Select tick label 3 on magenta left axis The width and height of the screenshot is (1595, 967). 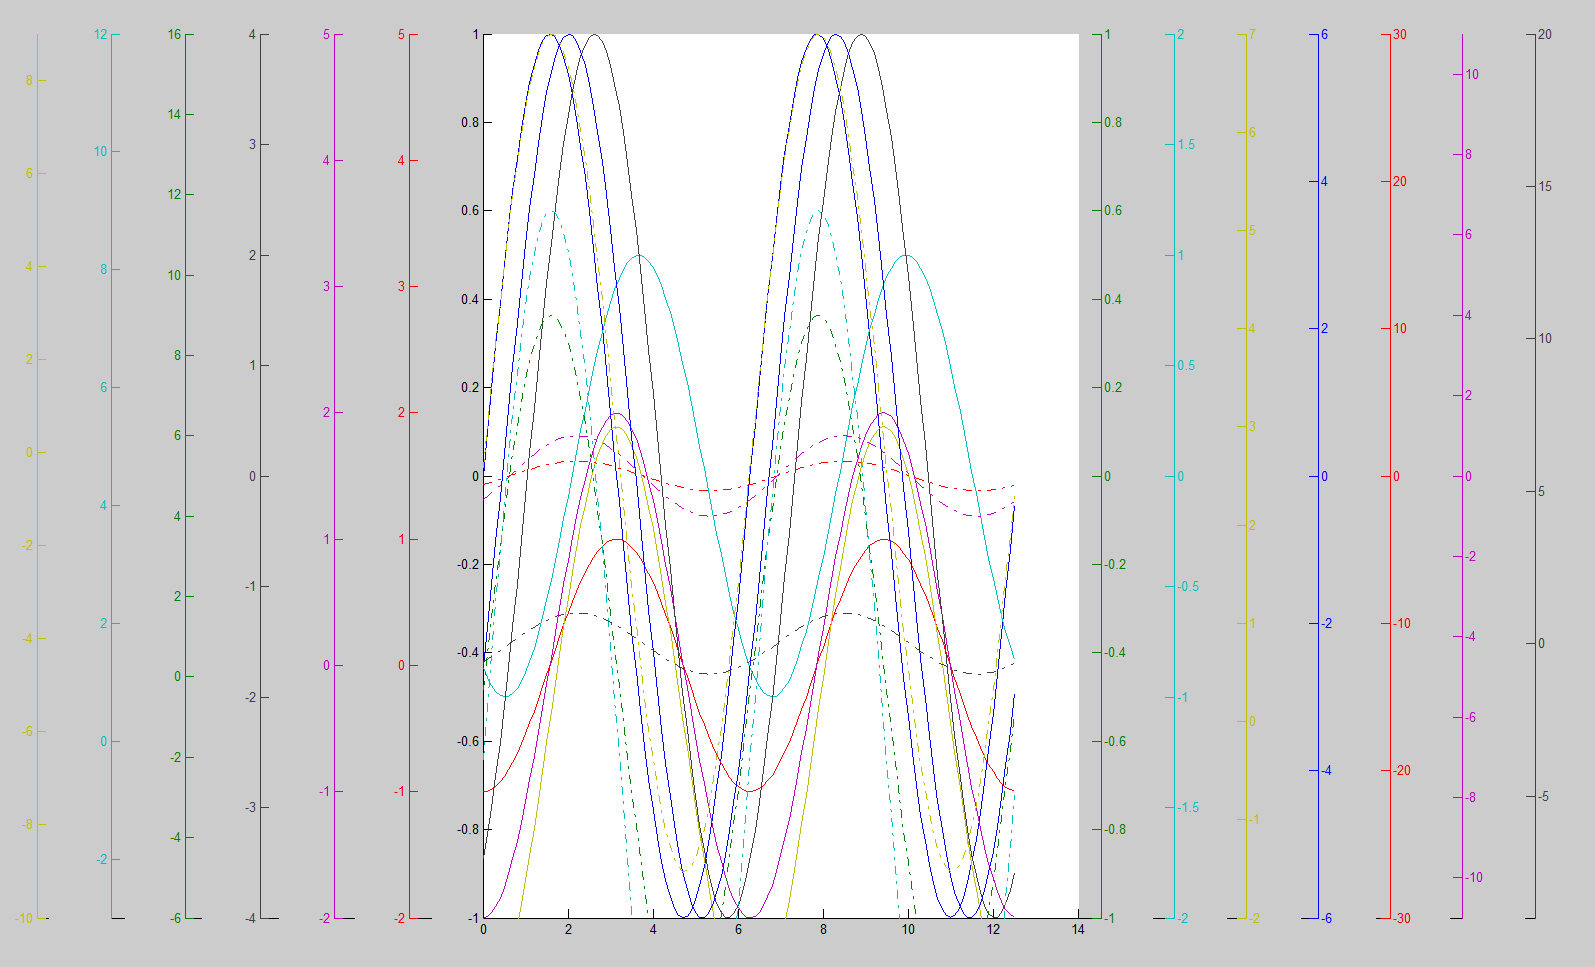tap(326, 287)
